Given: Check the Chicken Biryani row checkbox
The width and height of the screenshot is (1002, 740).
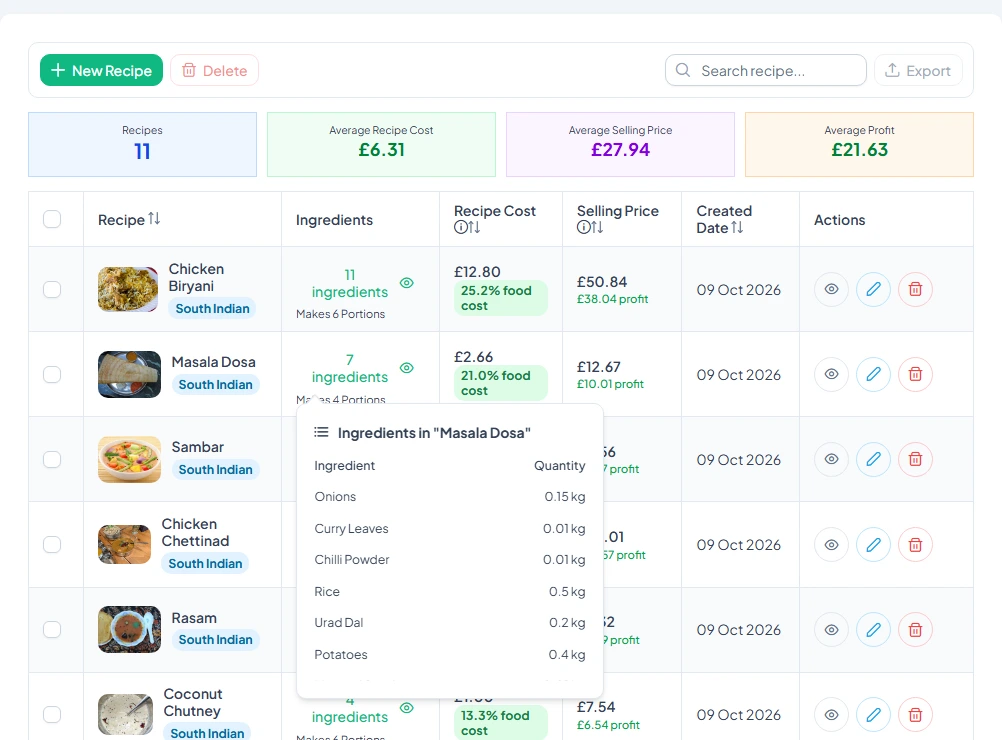Looking at the screenshot, I should 52,289.
